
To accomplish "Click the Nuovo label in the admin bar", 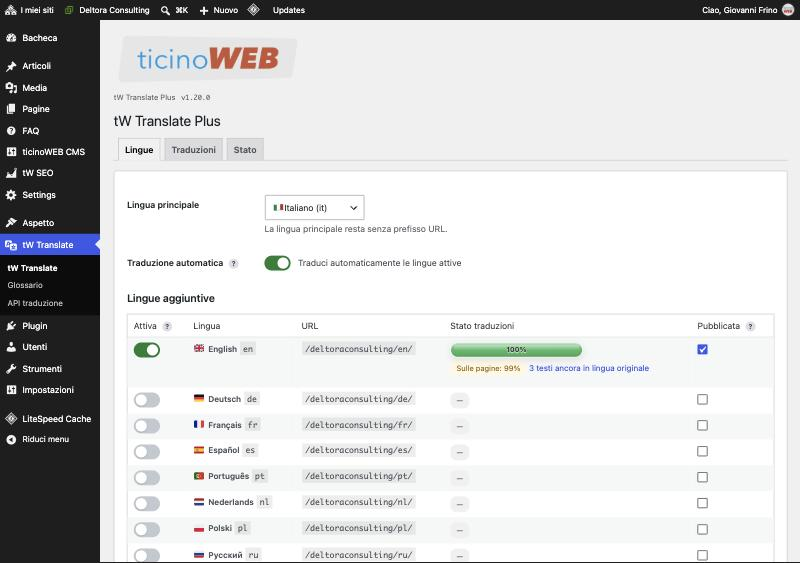I will click(x=226, y=10).
